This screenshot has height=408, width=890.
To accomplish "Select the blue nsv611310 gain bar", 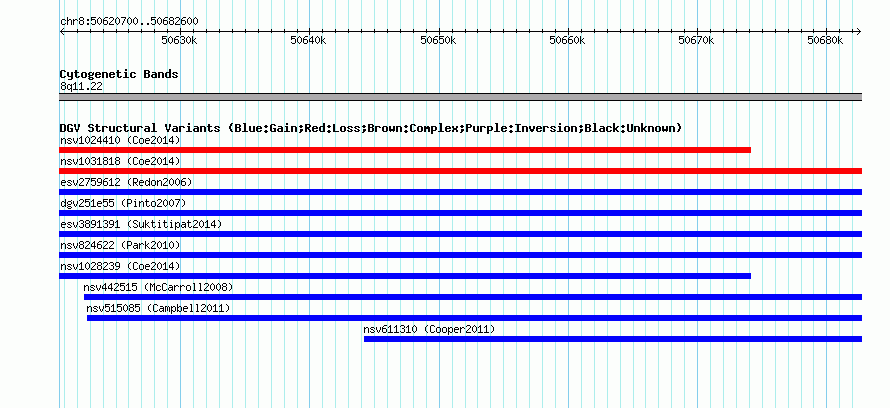I will [x=612, y=339].
